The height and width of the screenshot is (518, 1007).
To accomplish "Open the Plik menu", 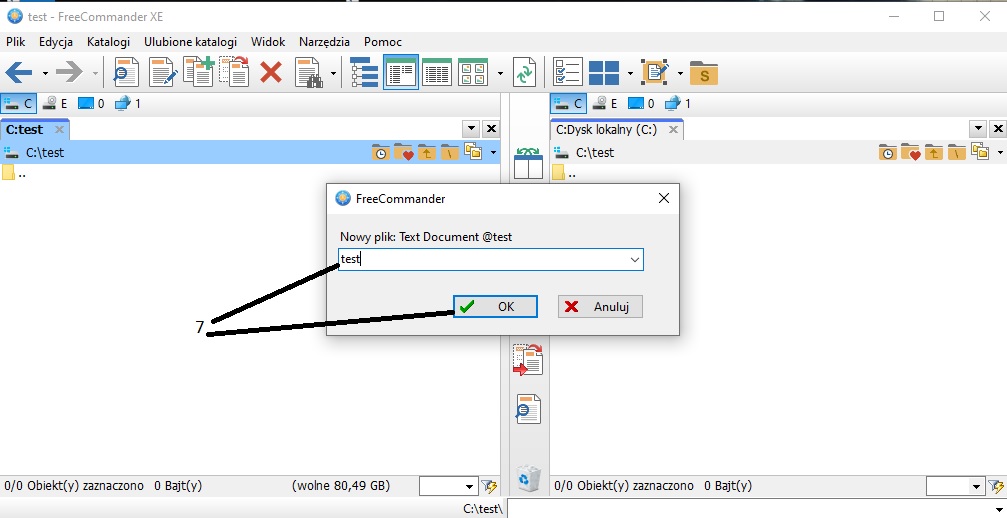I will [x=15, y=42].
